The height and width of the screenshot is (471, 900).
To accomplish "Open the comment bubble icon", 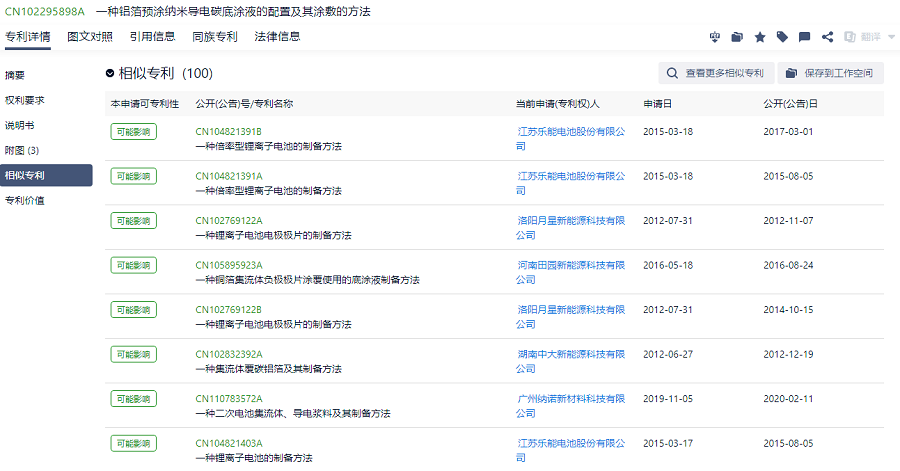I will (805, 37).
